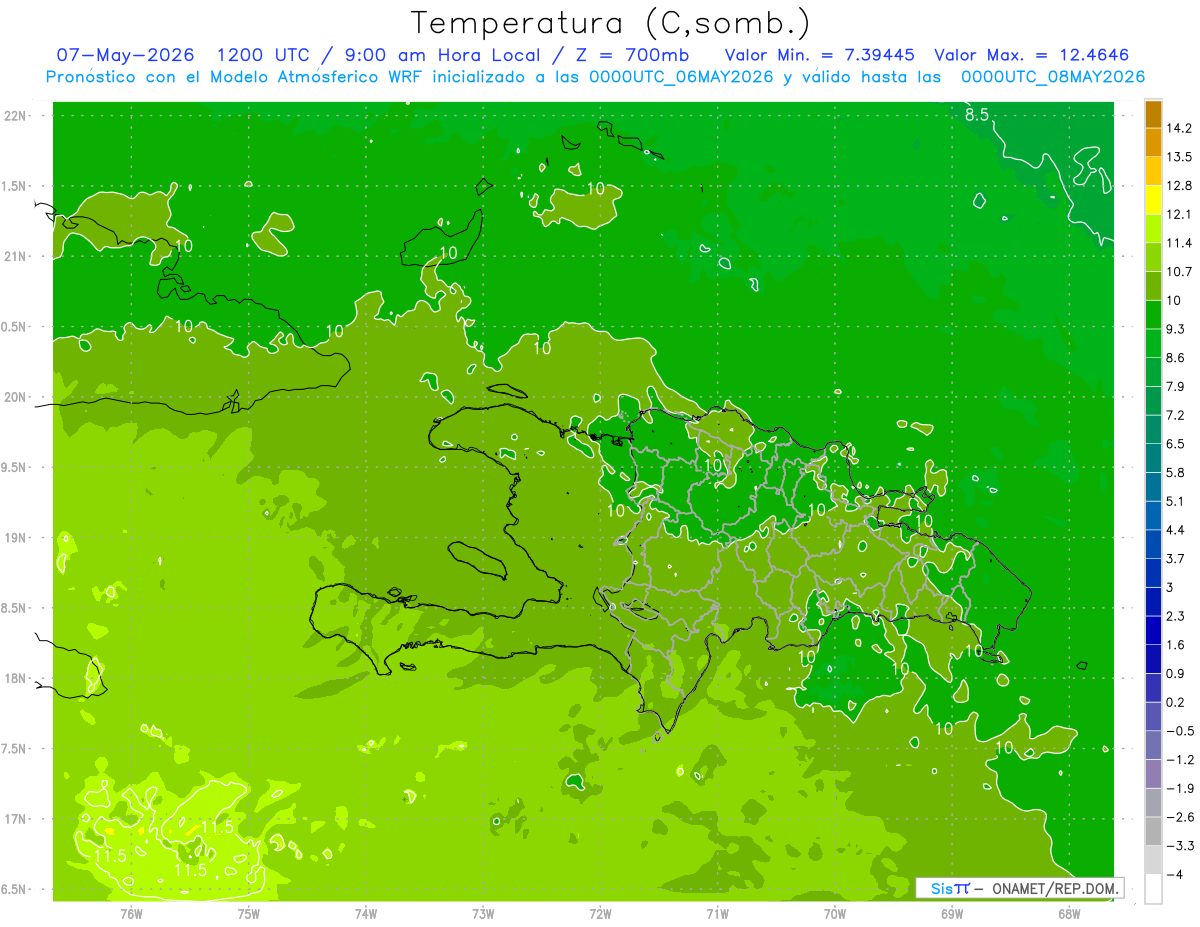Click the orange 14.2 colorbar swatch
This screenshot has height=927, width=1200.
pyautogui.click(x=1153, y=114)
